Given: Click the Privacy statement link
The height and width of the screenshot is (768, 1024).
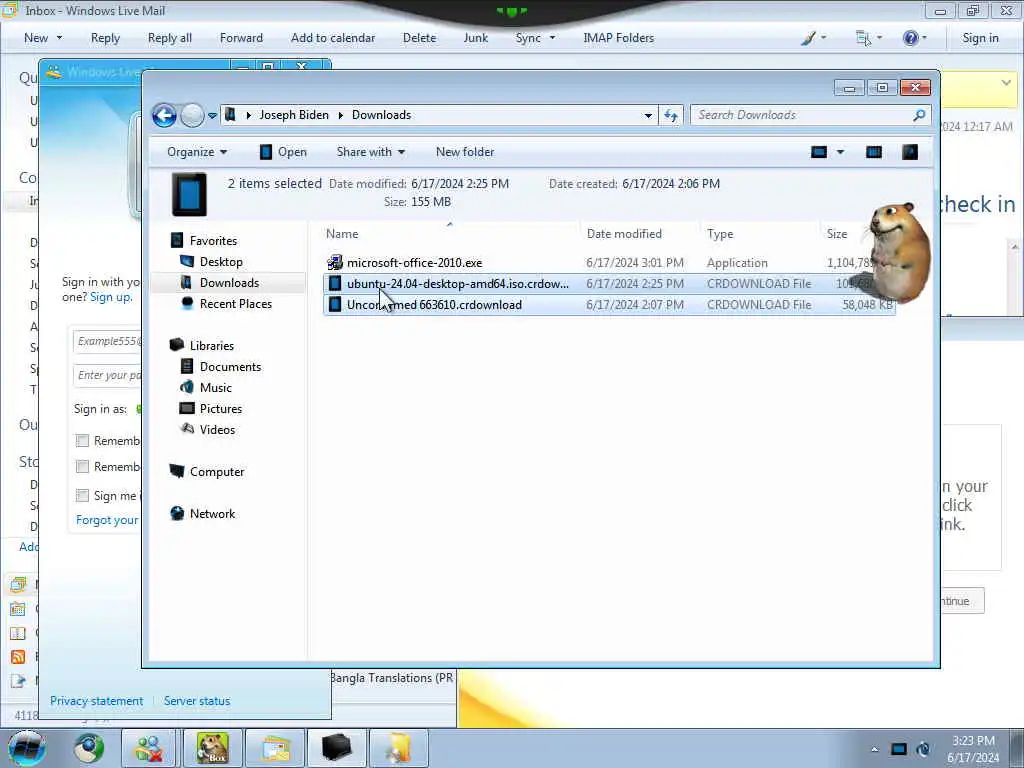Looking at the screenshot, I should point(97,701).
